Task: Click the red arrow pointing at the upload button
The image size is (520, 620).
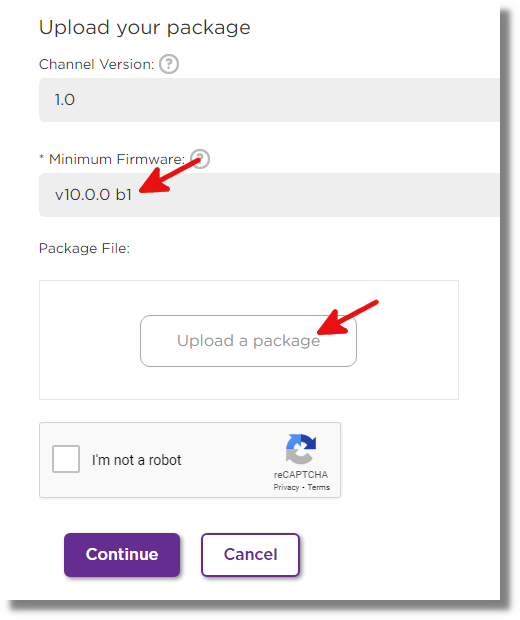Action: coord(348,317)
